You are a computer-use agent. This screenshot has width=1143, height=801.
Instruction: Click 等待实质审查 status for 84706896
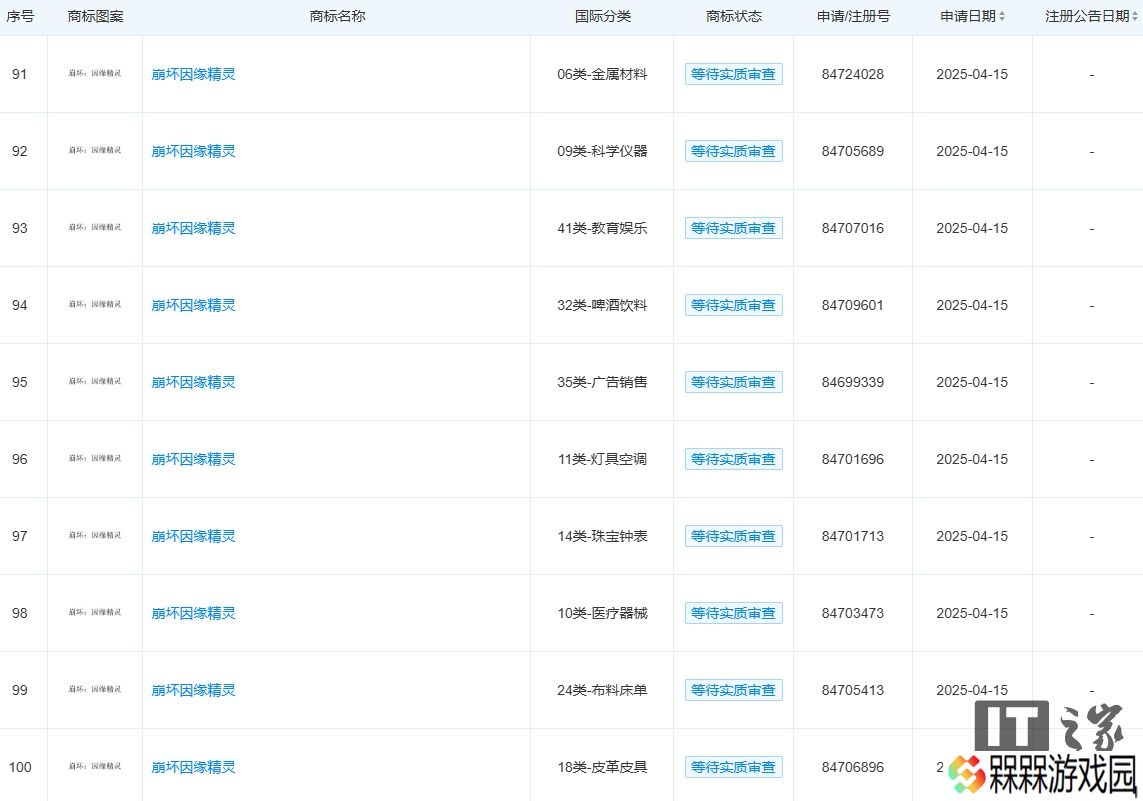coord(733,767)
